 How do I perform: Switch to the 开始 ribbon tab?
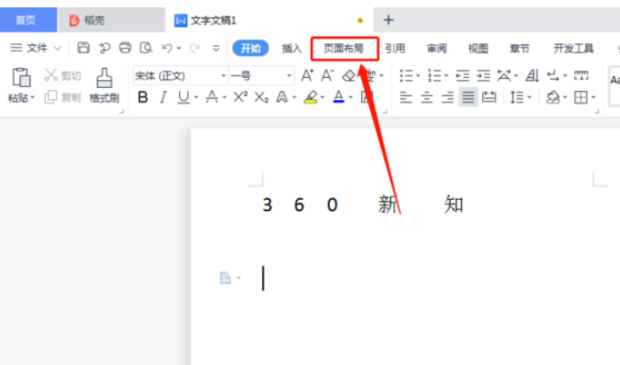251,48
